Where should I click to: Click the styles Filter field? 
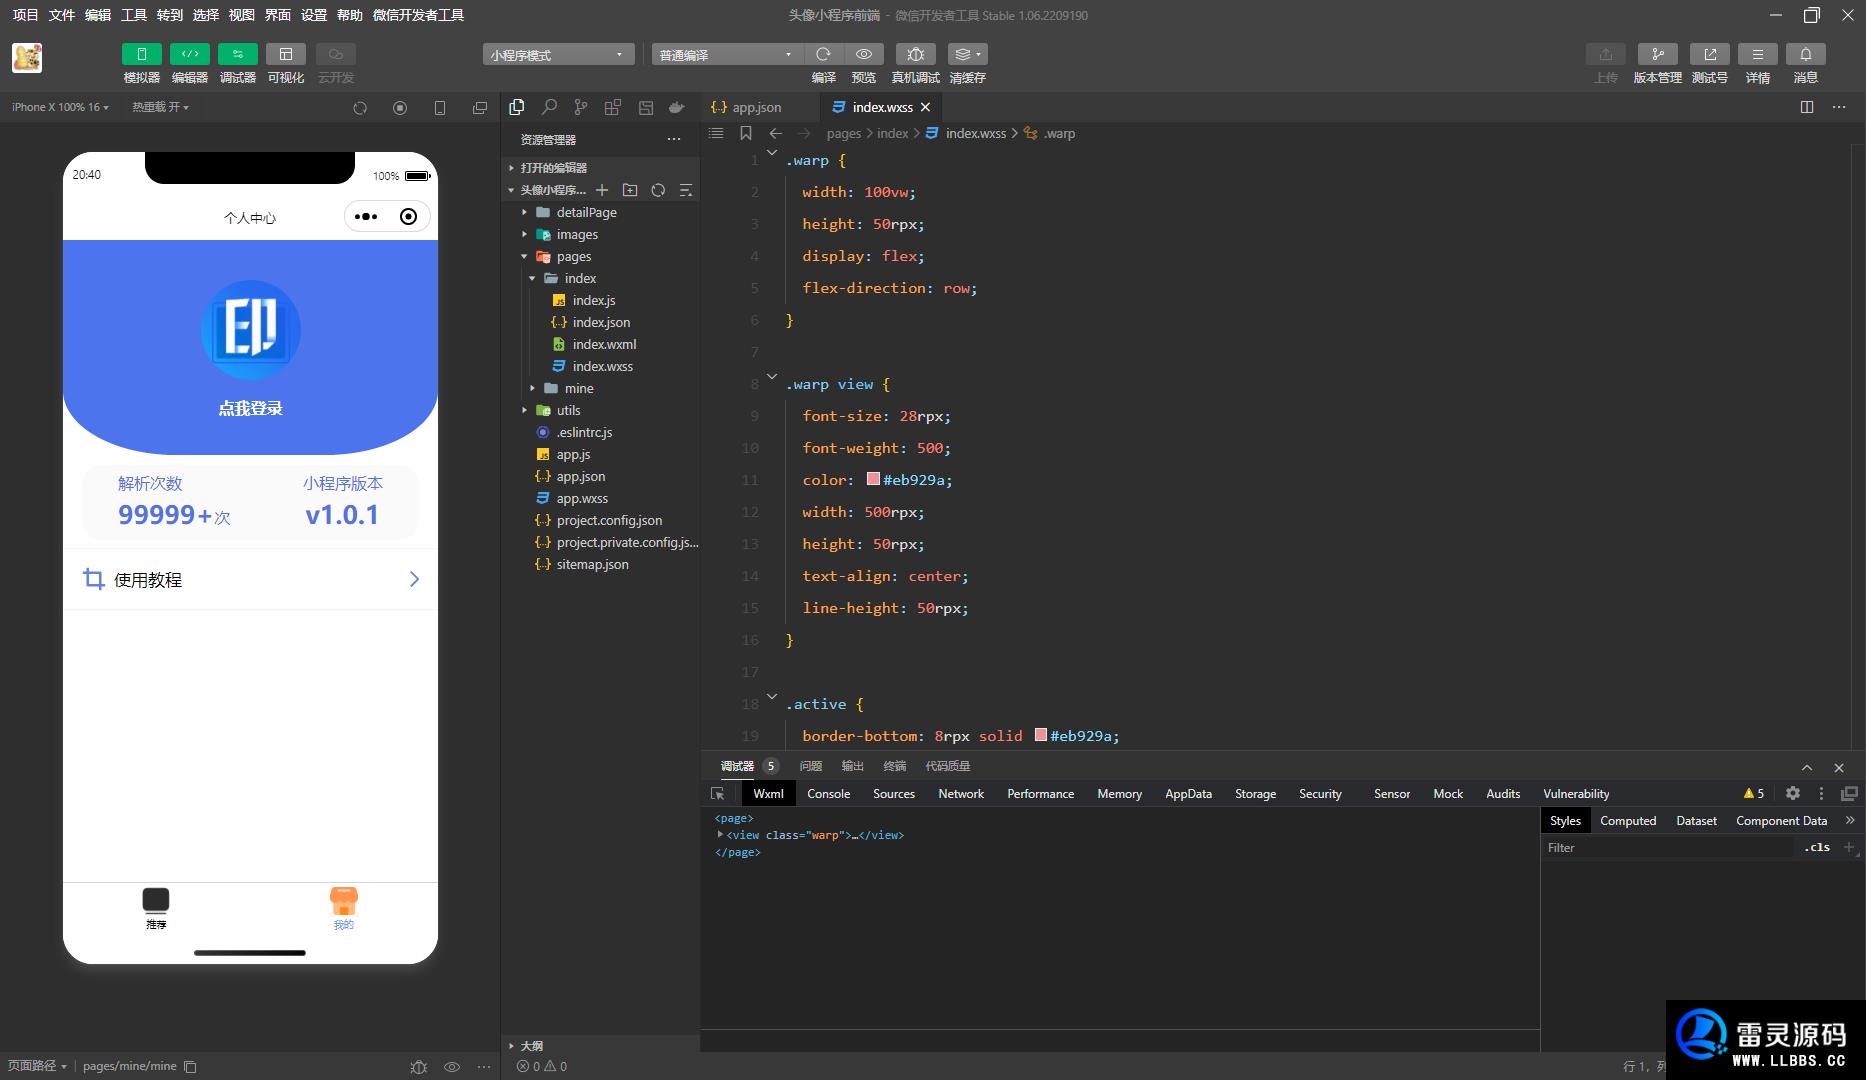(x=1668, y=847)
